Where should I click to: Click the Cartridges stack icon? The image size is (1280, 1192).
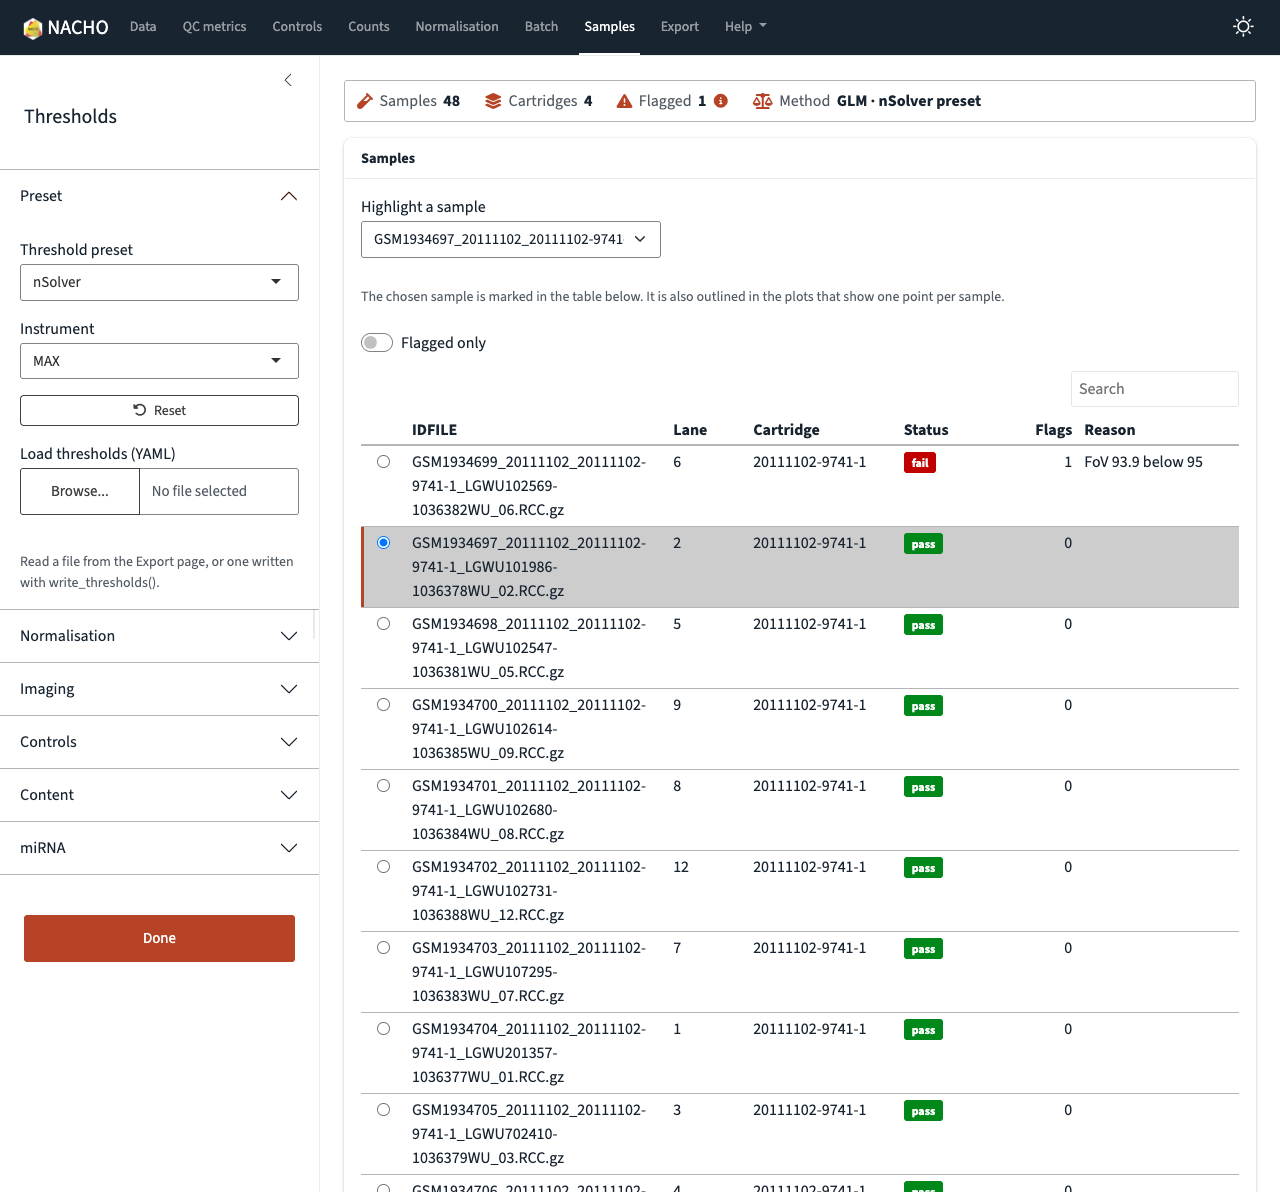[493, 101]
